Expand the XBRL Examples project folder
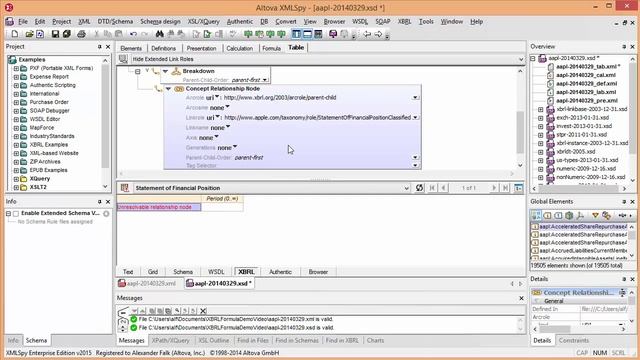The height and width of the screenshot is (360, 640). 16,145
